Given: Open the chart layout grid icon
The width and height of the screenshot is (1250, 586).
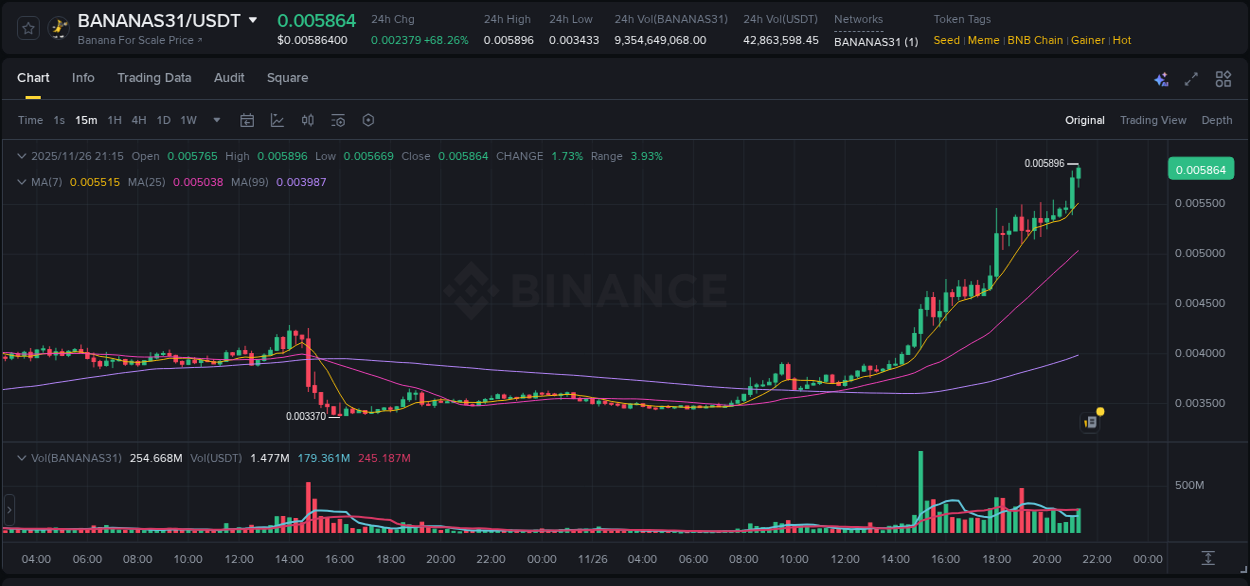Looking at the screenshot, I should pos(1222,78).
